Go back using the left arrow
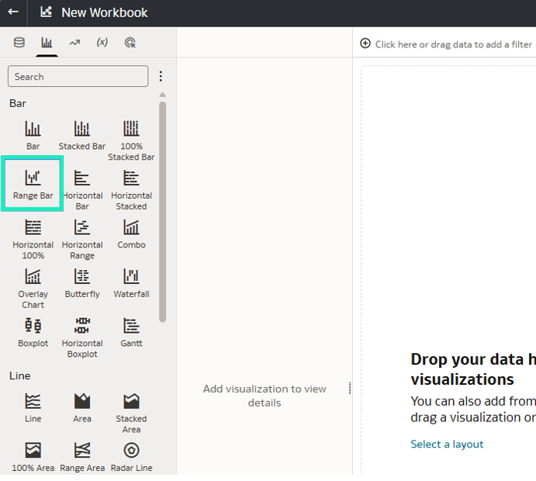 point(13,12)
